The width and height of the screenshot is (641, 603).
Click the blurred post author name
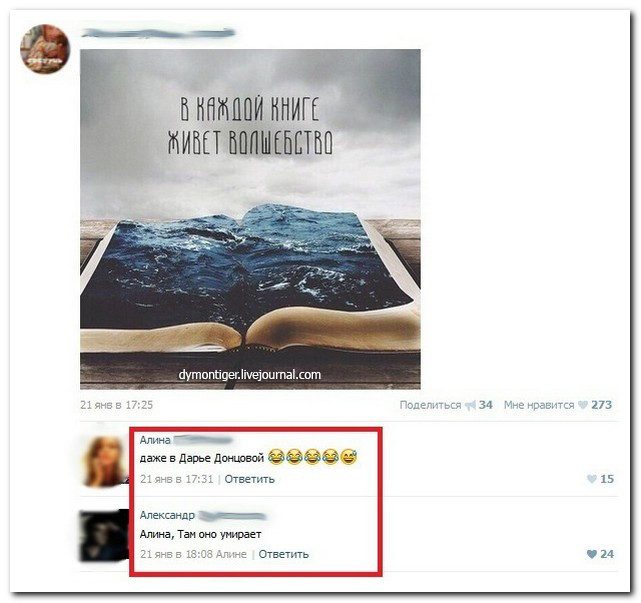click(158, 33)
